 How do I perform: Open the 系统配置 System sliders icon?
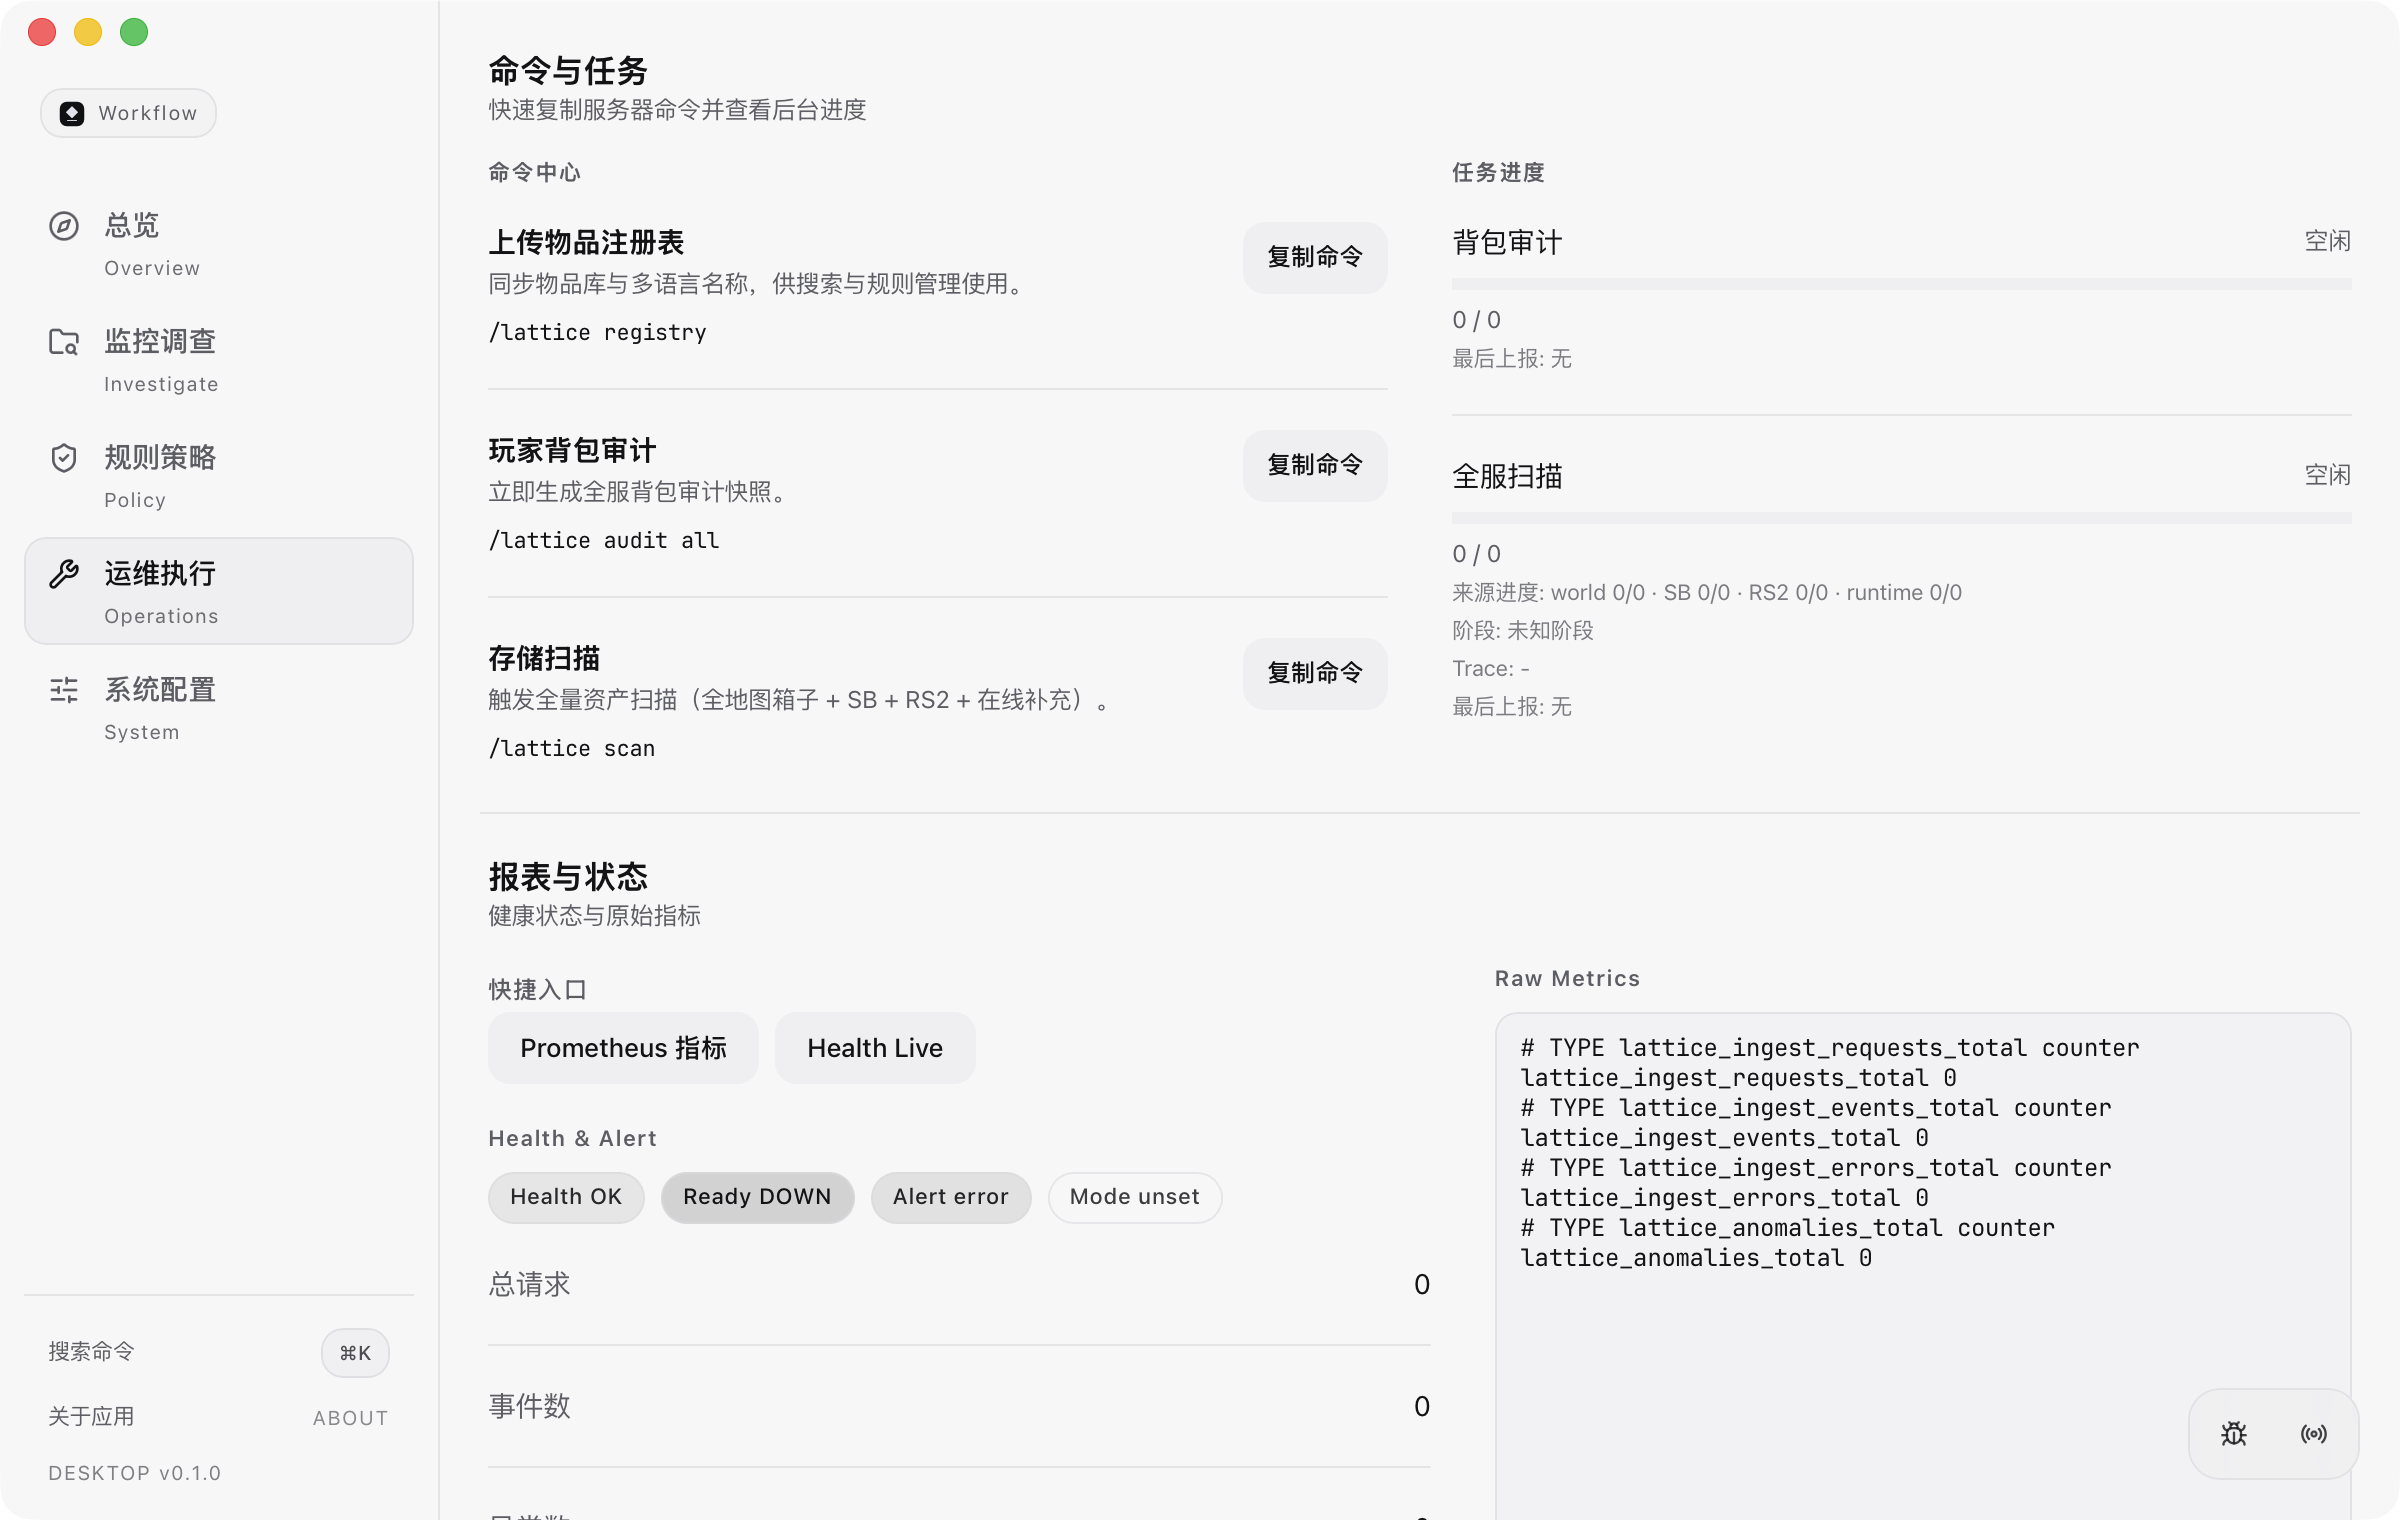64,690
